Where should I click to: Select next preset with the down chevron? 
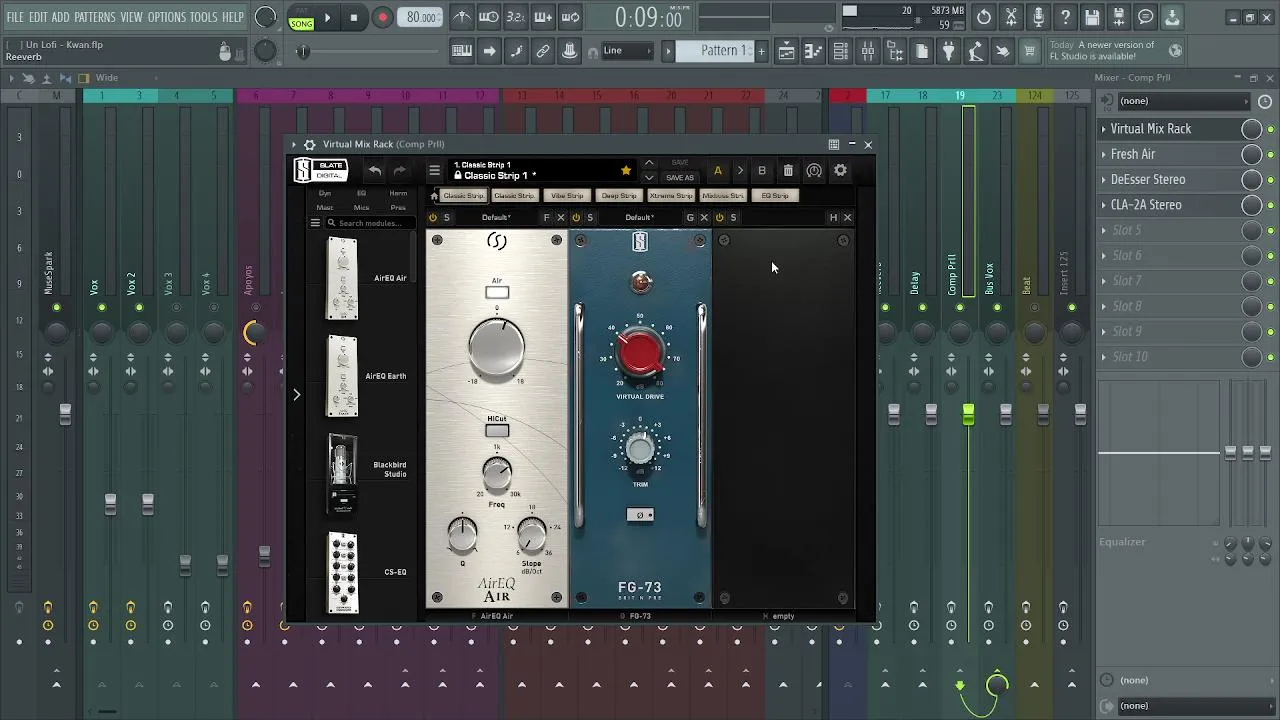click(x=649, y=178)
